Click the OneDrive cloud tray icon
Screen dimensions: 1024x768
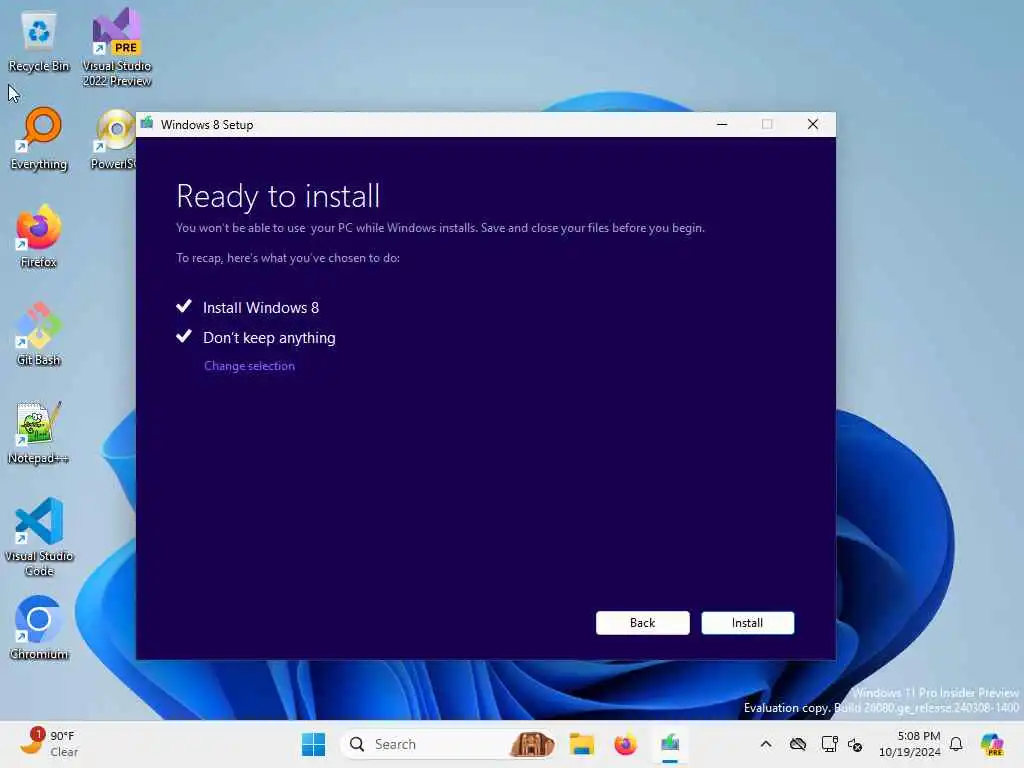(x=797, y=744)
